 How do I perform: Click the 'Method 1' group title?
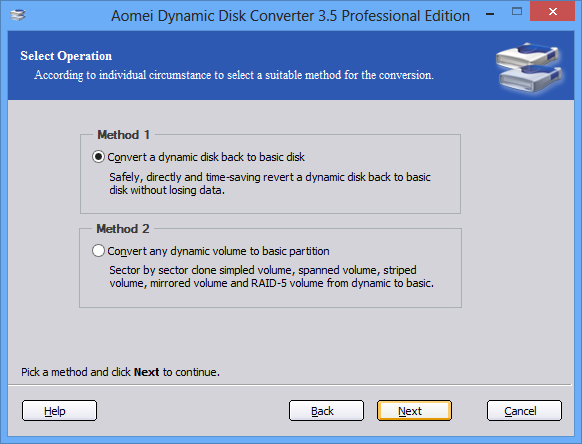(x=123, y=135)
